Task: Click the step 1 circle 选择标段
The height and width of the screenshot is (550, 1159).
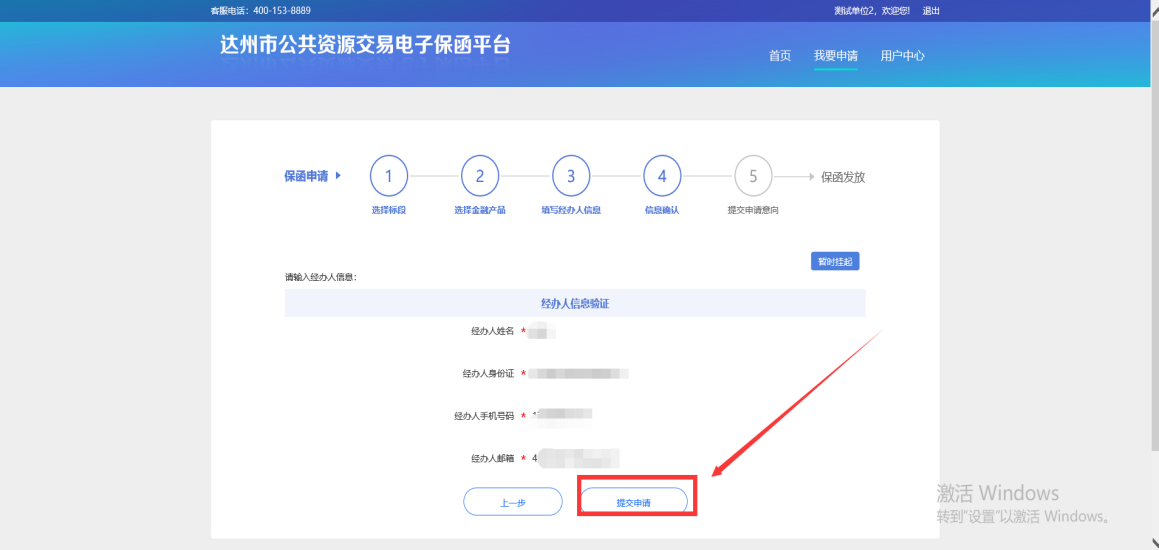Action: (389, 177)
